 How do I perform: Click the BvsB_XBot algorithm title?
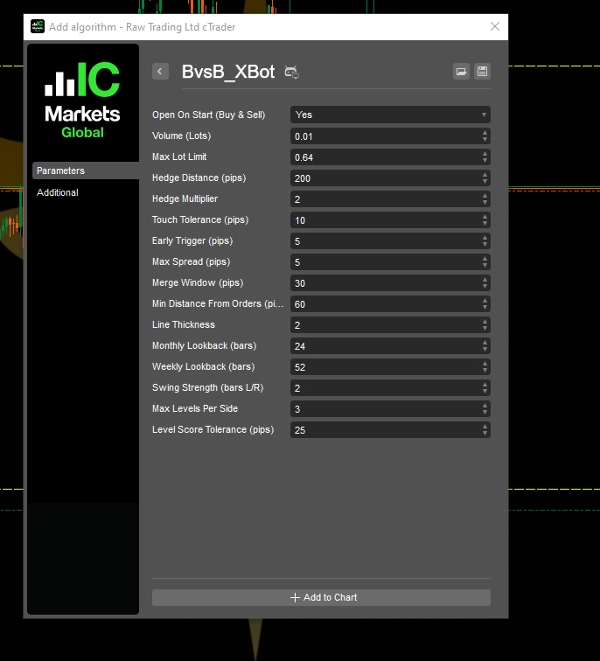(228, 72)
